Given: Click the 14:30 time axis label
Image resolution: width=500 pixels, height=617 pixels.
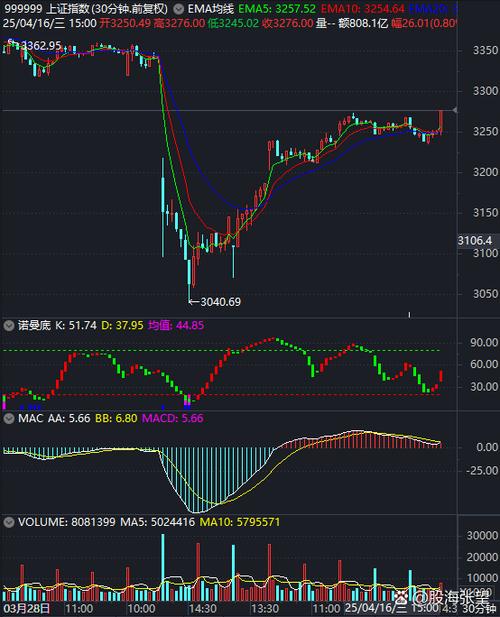Looking at the screenshot, I should click(x=203, y=608).
